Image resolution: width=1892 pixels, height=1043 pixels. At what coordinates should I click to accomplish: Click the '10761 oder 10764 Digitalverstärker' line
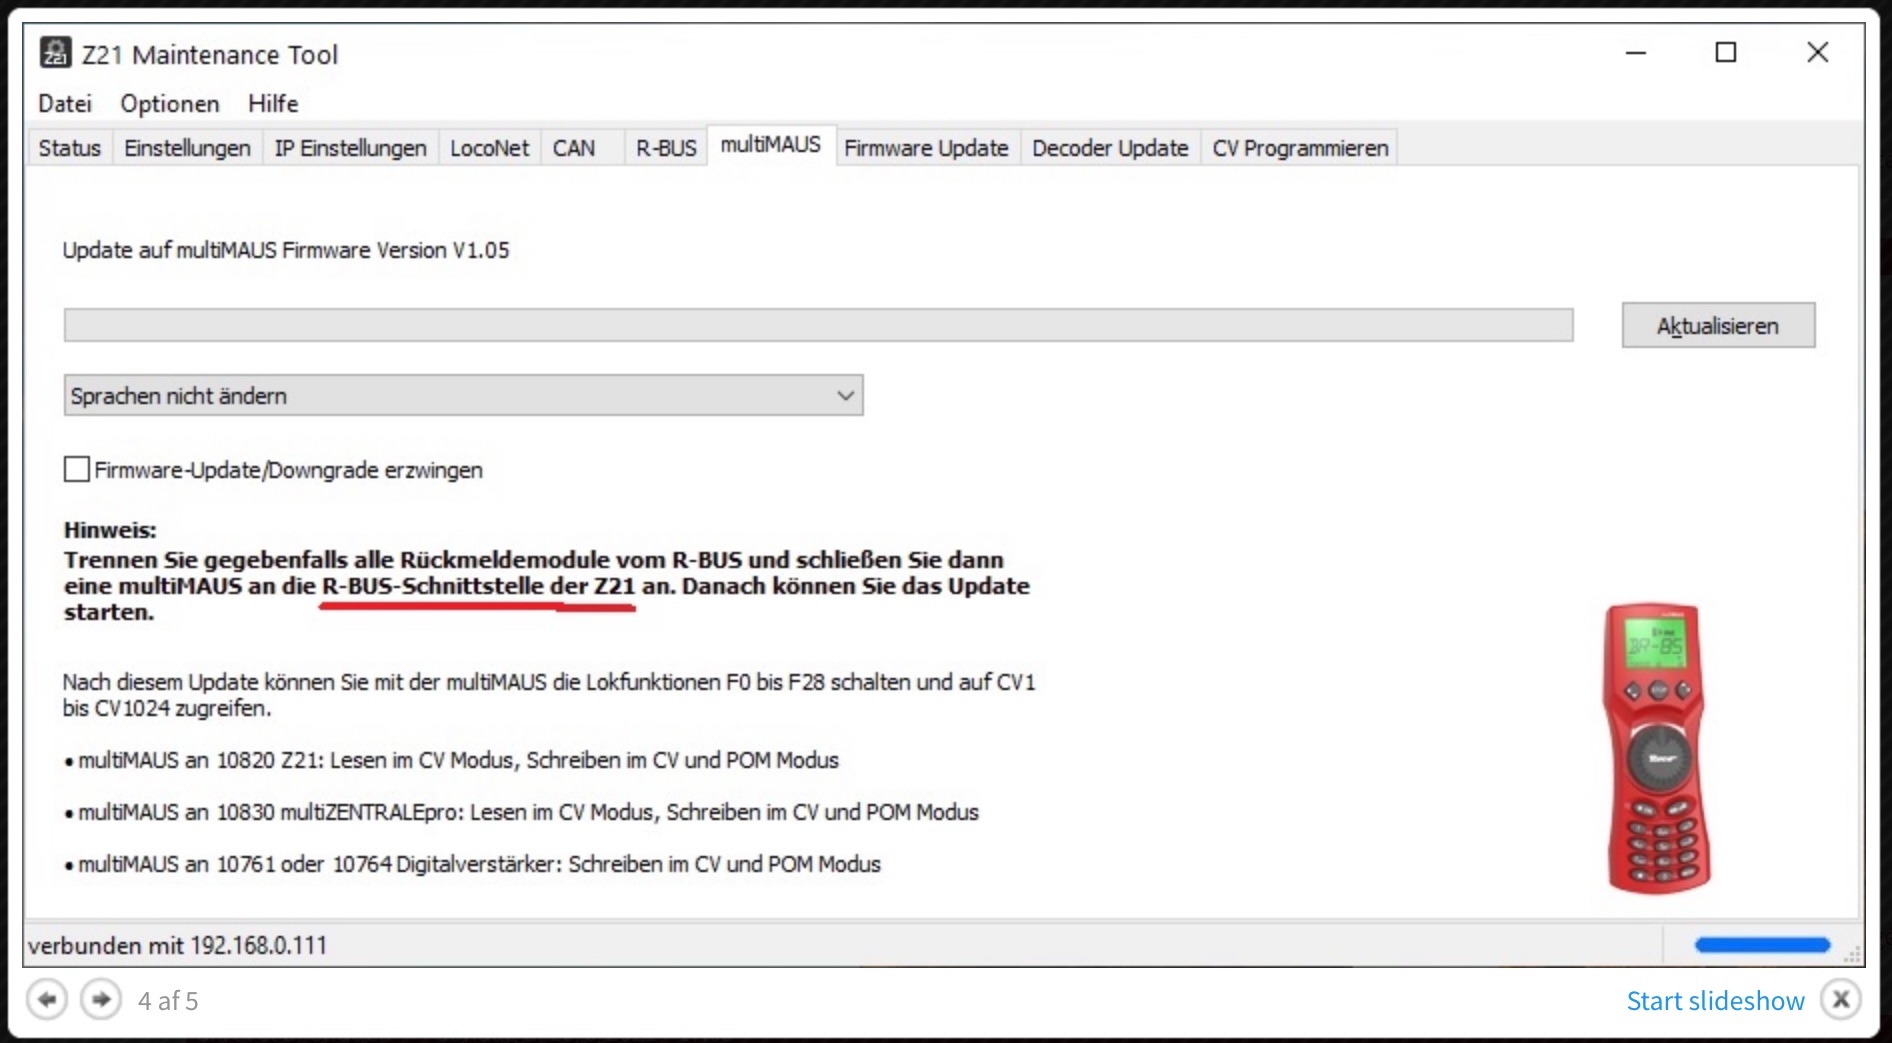(x=472, y=864)
